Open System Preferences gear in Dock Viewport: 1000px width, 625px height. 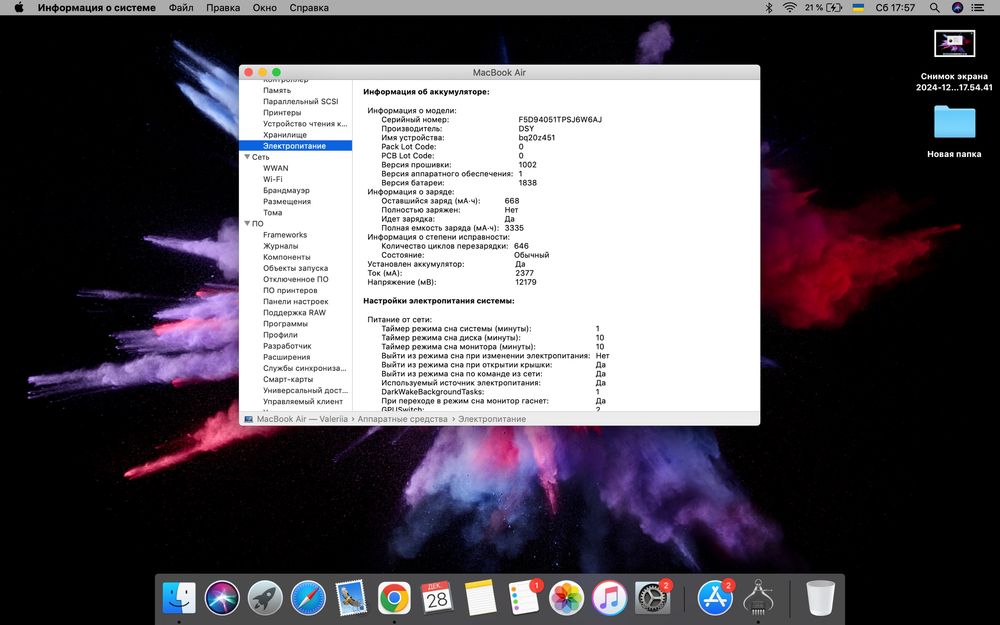point(652,598)
